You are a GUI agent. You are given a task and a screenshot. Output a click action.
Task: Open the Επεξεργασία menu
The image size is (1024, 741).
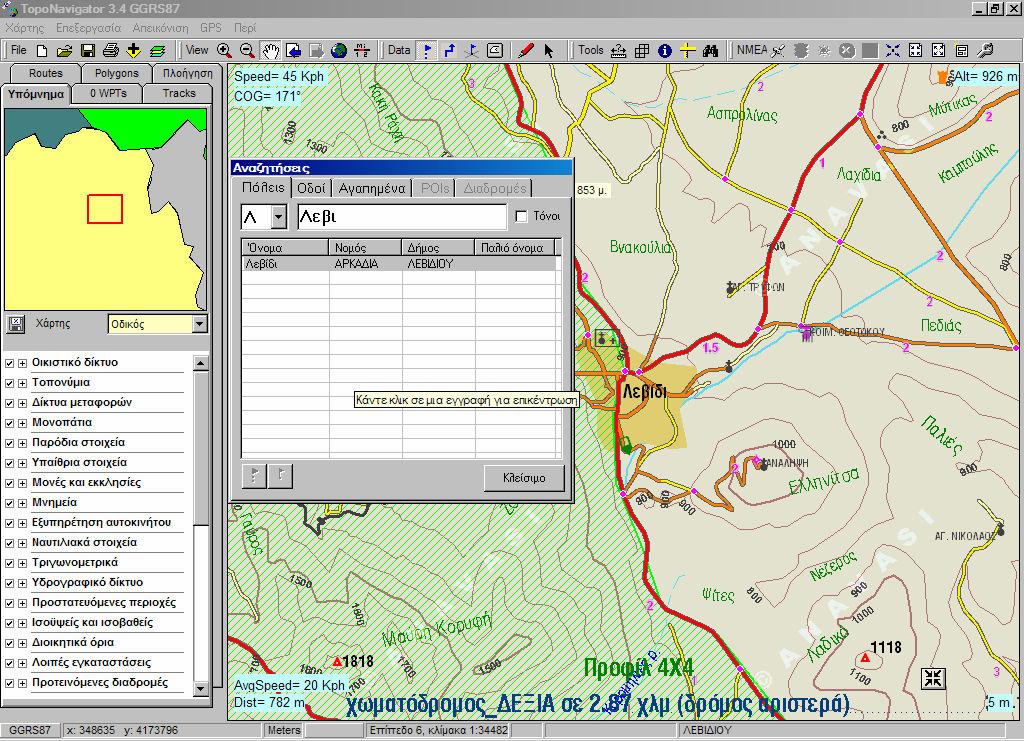88,28
